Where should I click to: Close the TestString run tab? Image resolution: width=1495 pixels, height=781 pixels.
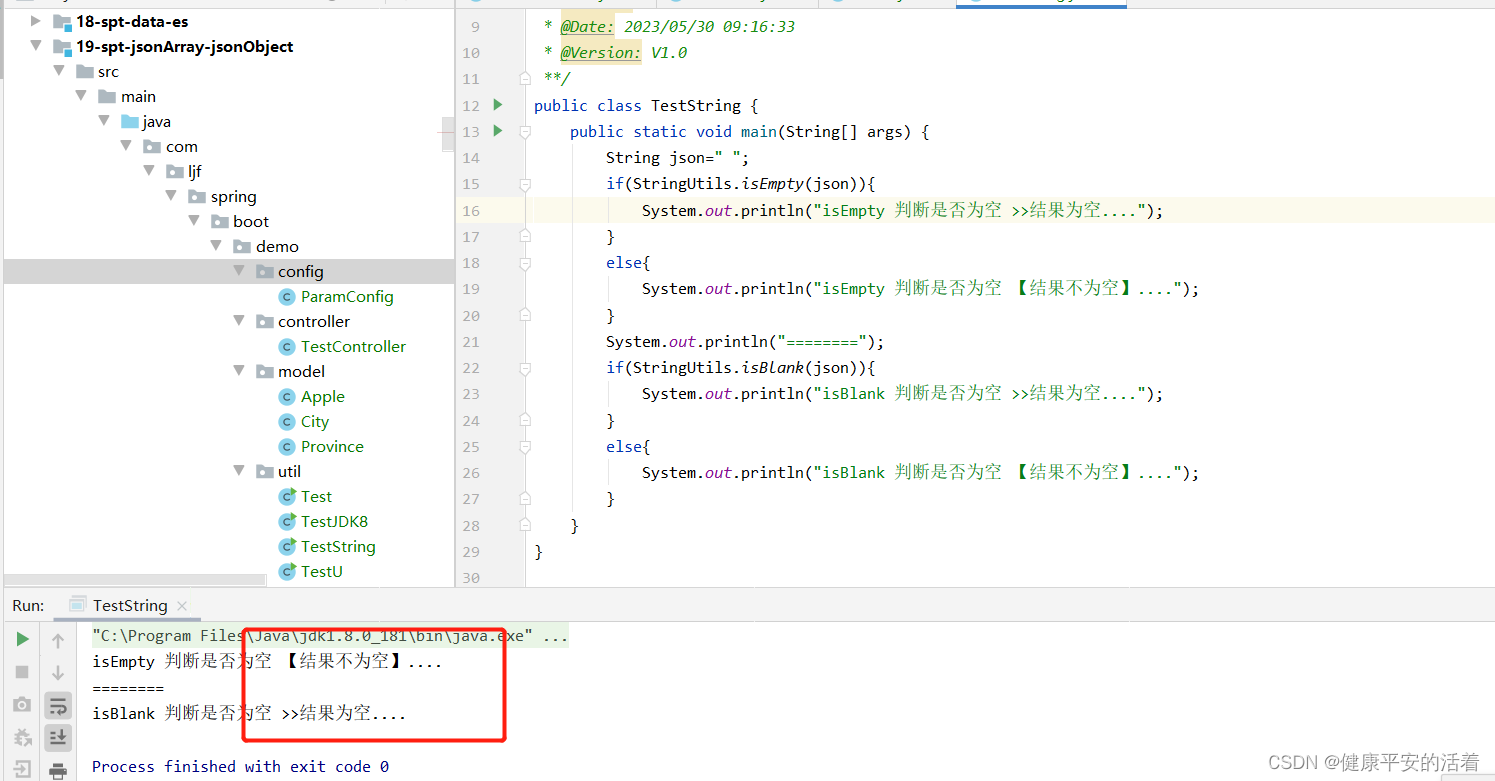(x=182, y=605)
